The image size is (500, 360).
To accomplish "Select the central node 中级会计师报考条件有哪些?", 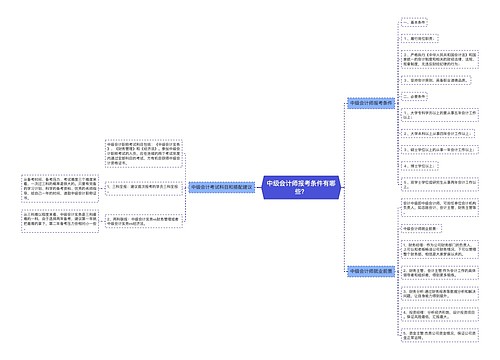I will click(301, 187).
